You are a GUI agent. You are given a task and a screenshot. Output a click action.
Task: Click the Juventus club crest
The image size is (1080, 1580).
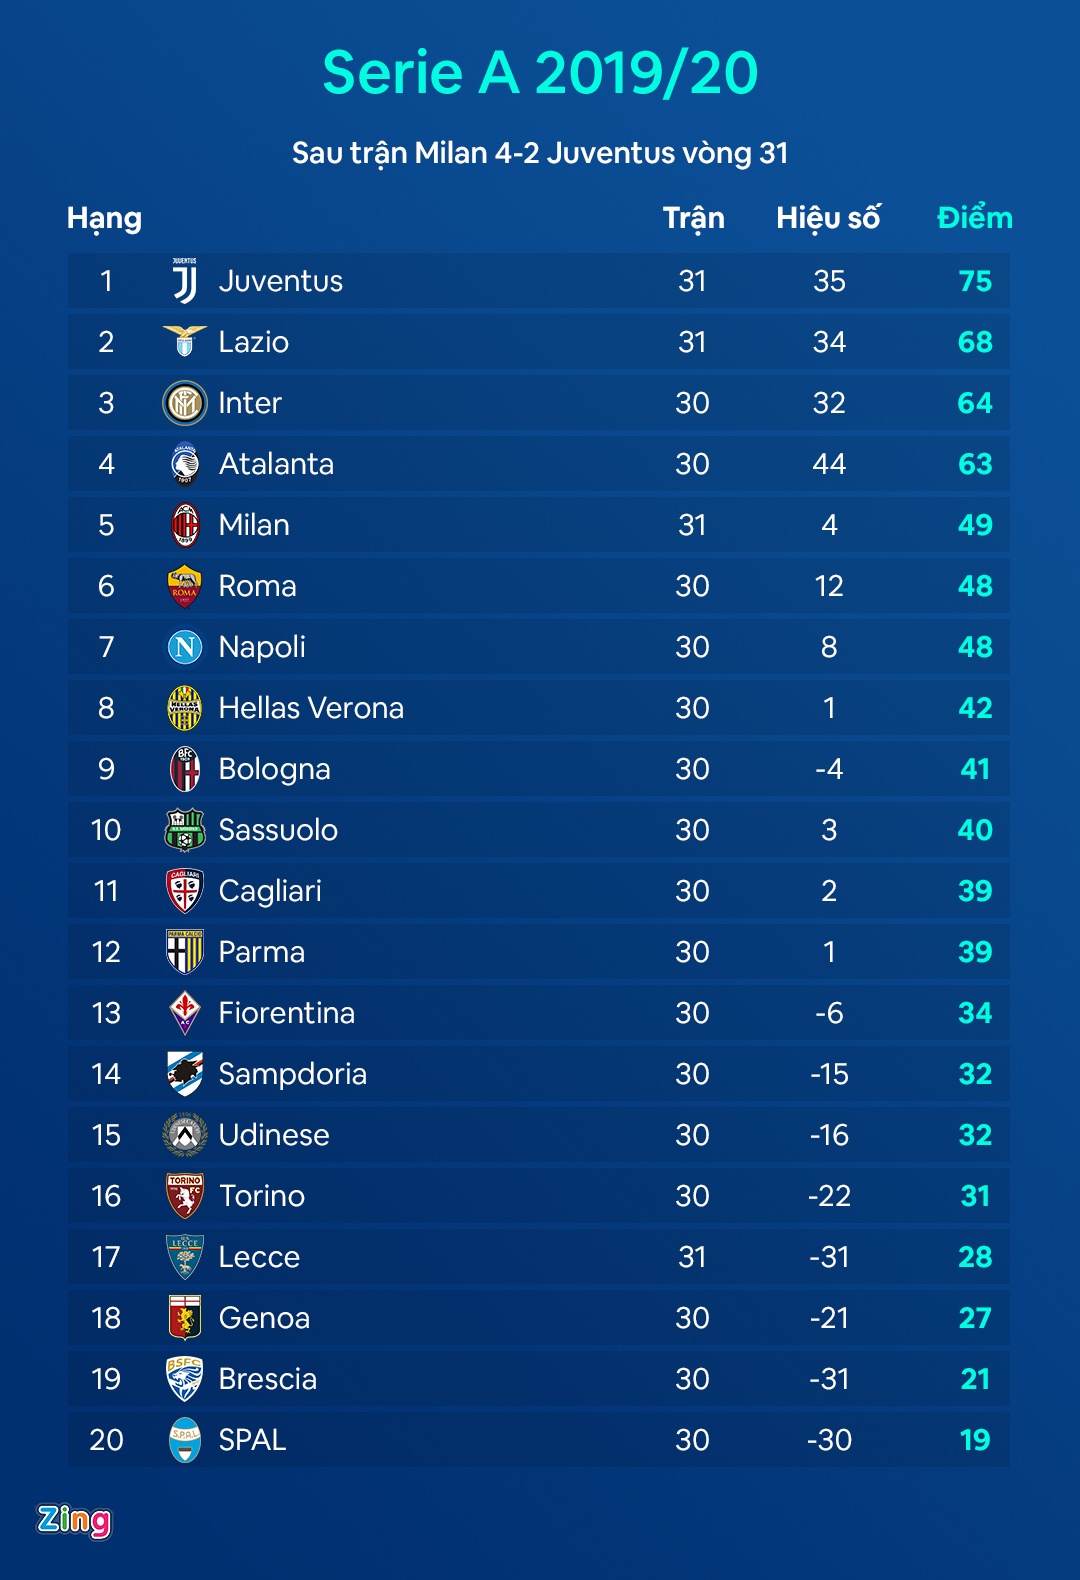pyautogui.click(x=185, y=281)
